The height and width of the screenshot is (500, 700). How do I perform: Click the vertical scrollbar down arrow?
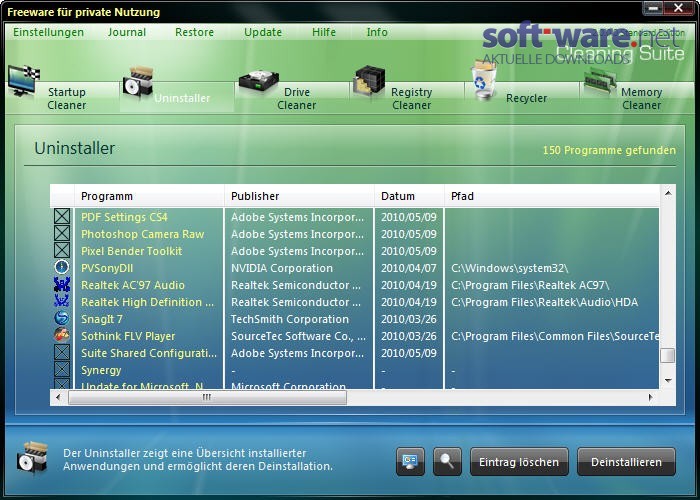(668, 381)
